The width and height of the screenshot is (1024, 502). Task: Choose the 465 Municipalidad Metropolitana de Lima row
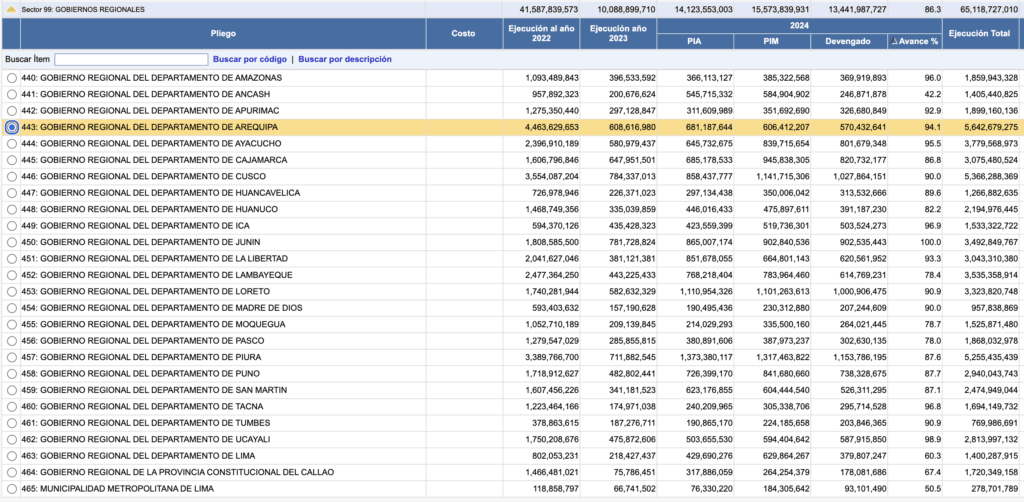coord(11,488)
